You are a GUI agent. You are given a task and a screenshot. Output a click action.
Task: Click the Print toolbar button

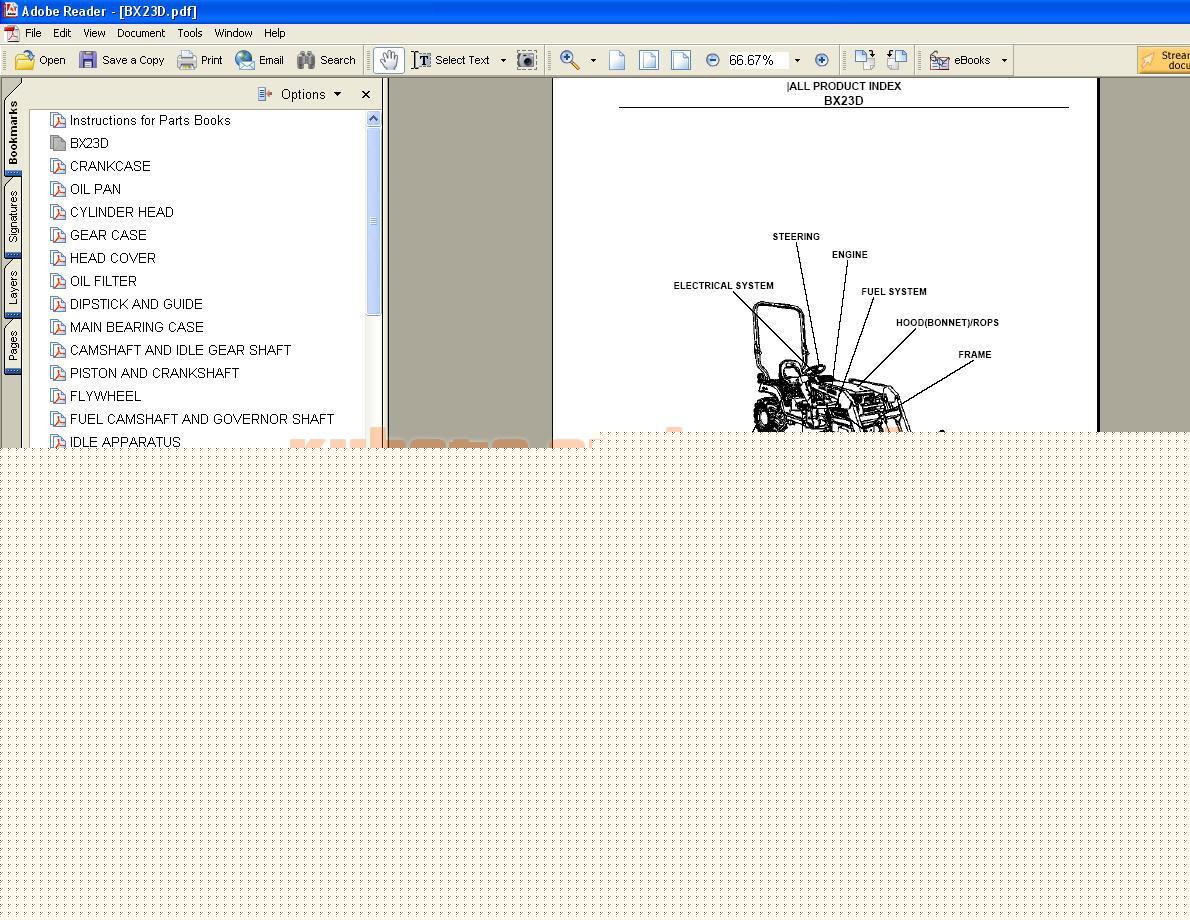click(x=200, y=60)
